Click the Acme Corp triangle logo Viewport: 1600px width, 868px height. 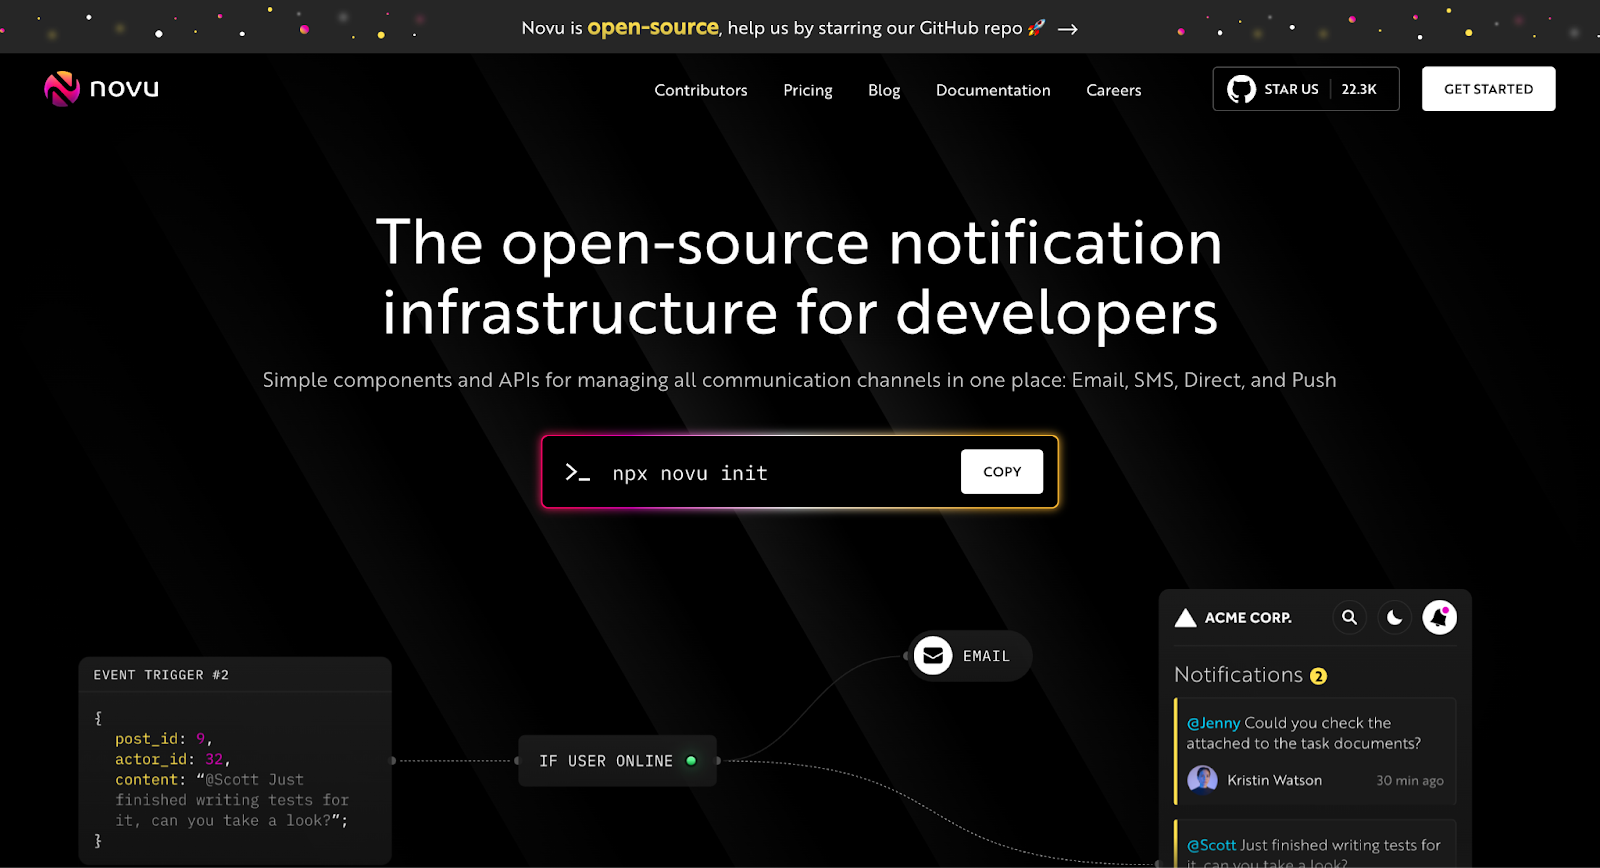tap(1185, 618)
